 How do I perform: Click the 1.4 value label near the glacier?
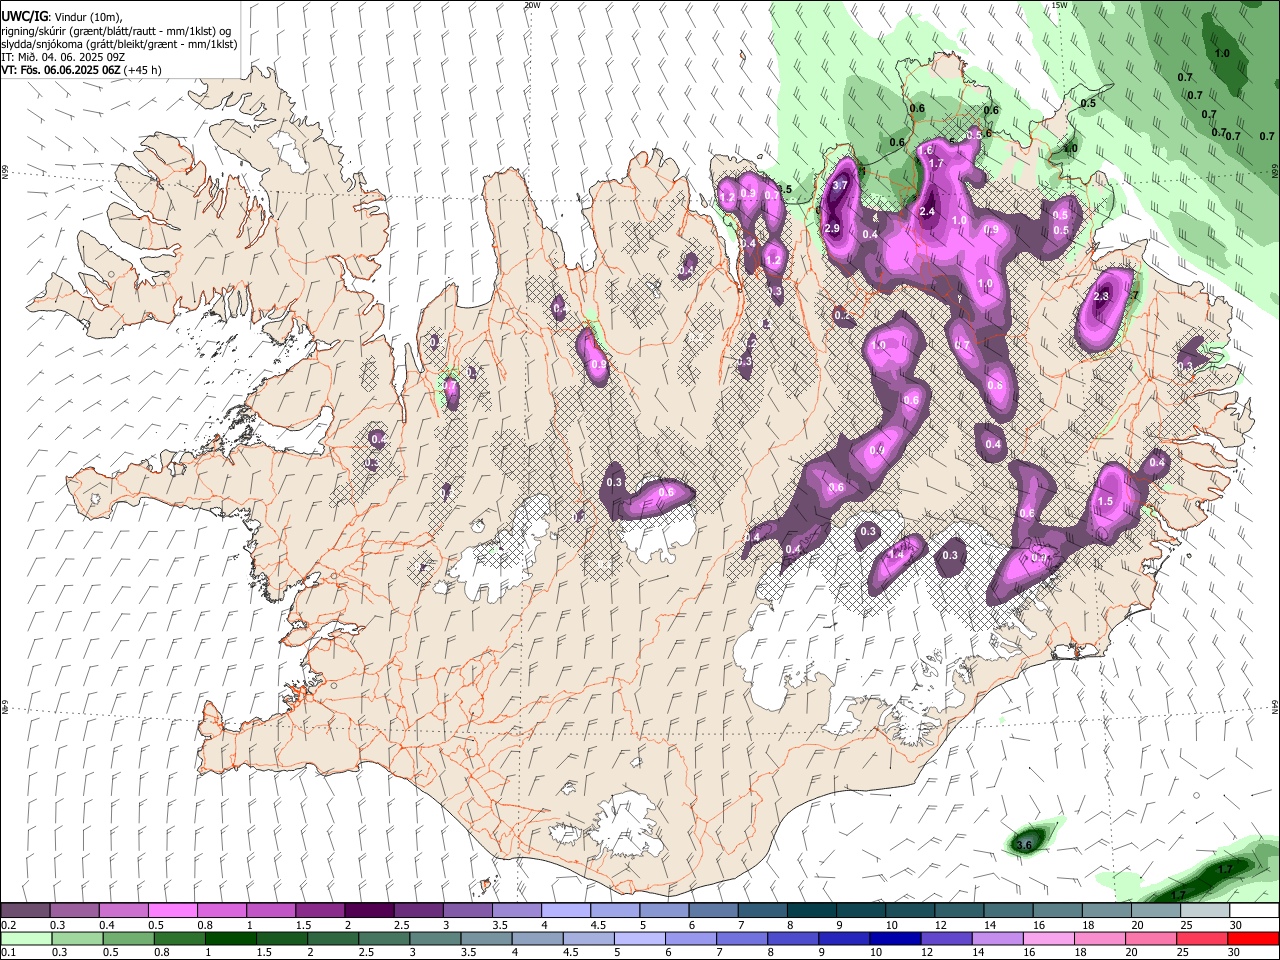897,554
